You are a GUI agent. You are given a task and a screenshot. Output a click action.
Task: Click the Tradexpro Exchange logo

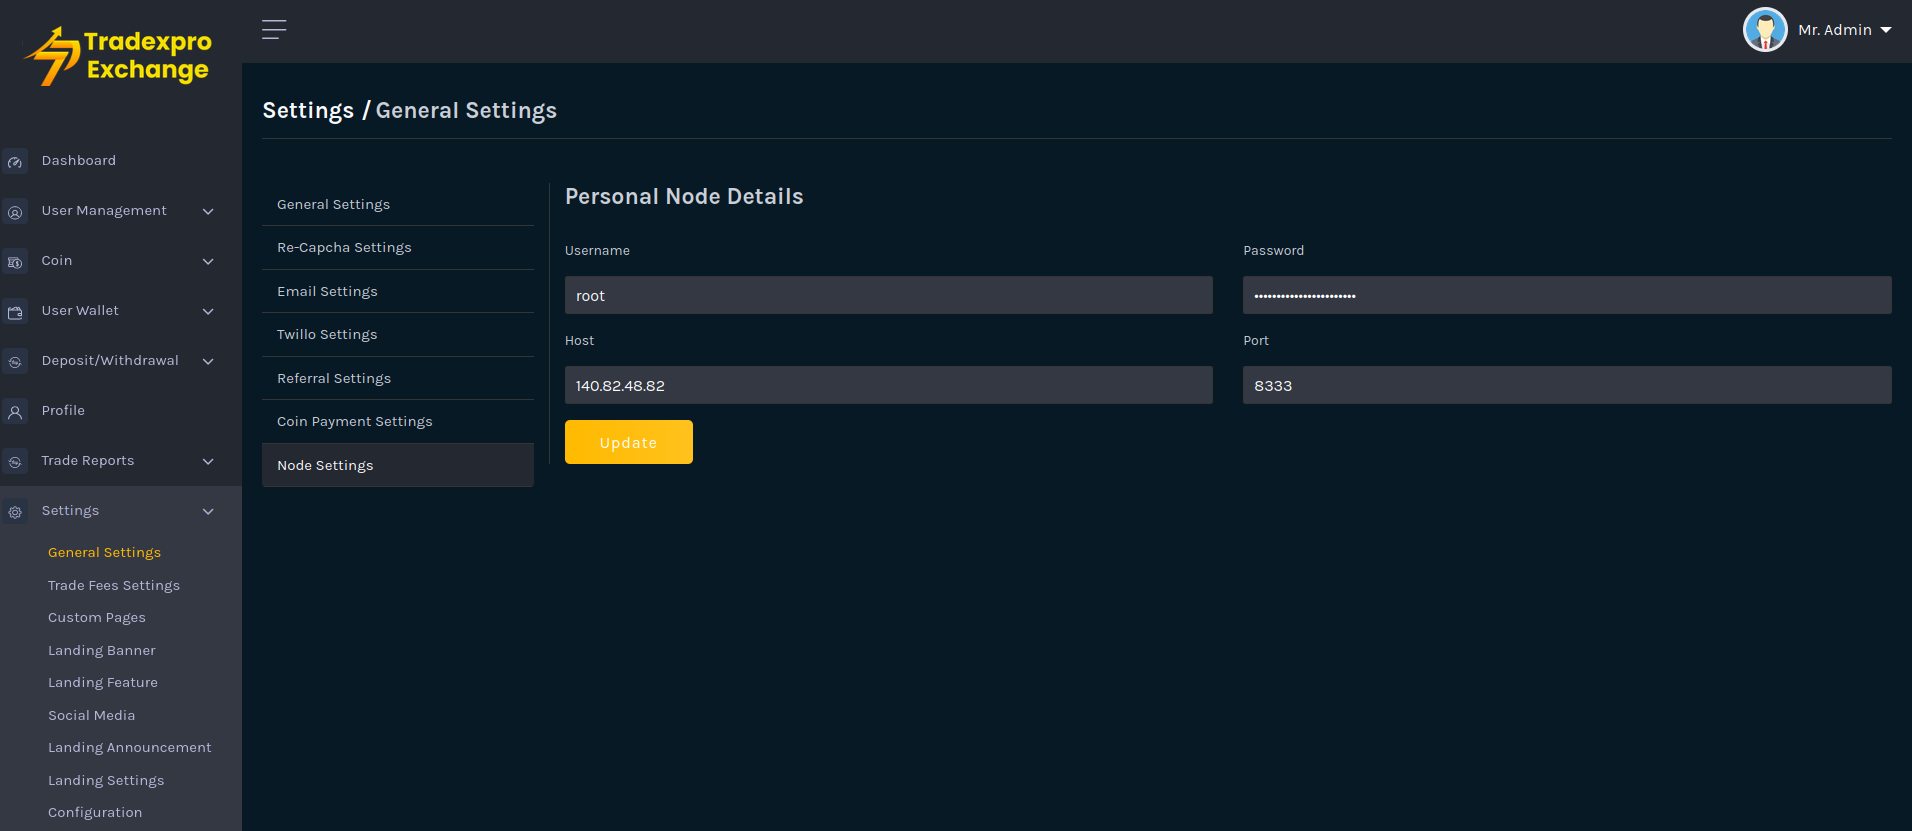[x=120, y=56]
